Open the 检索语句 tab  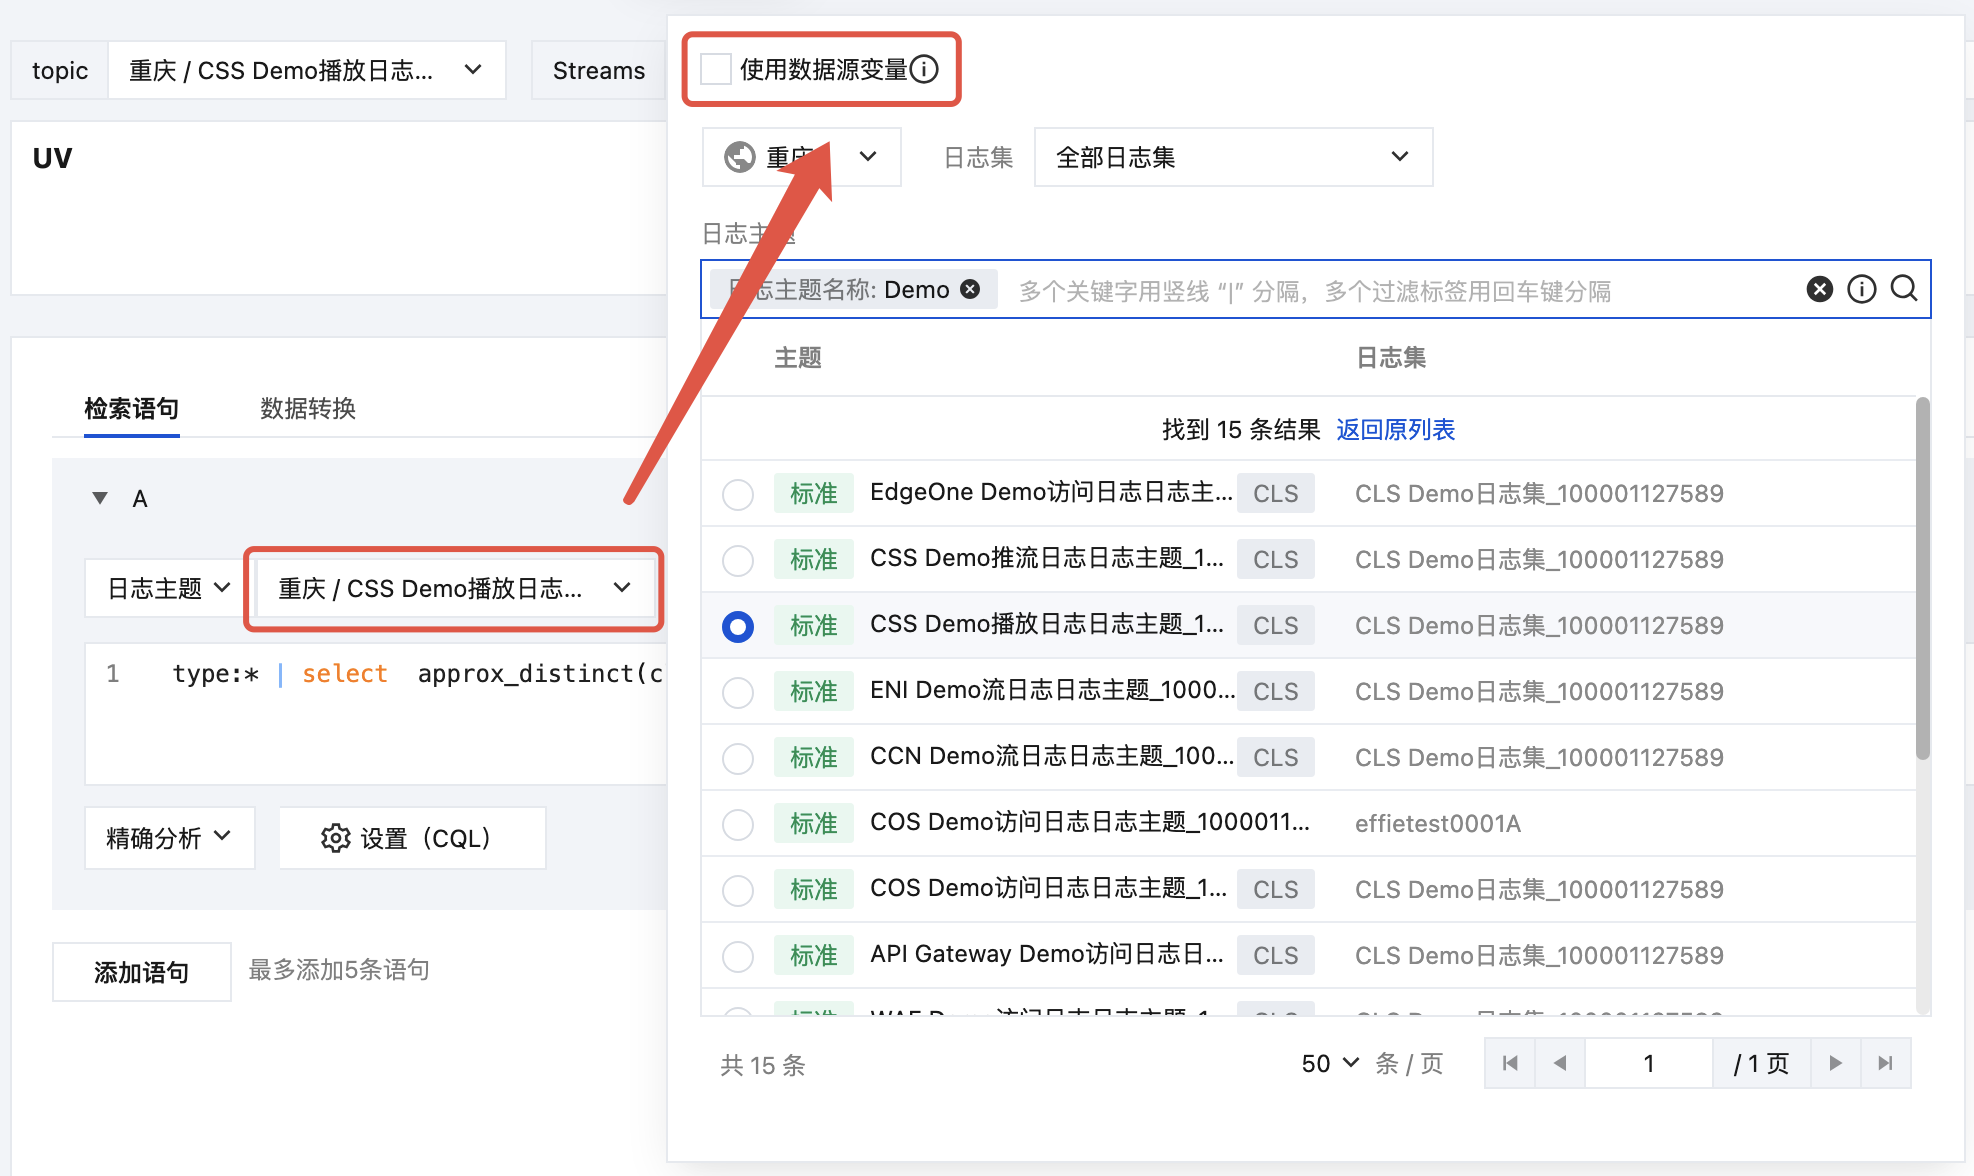[x=131, y=408]
